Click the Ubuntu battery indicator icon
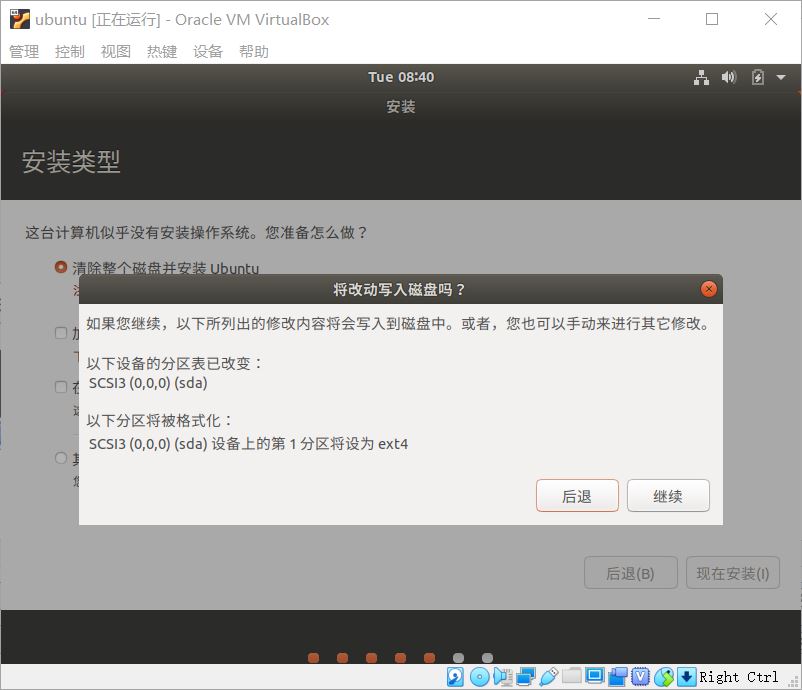The height and width of the screenshot is (690, 802). tap(758, 77)
